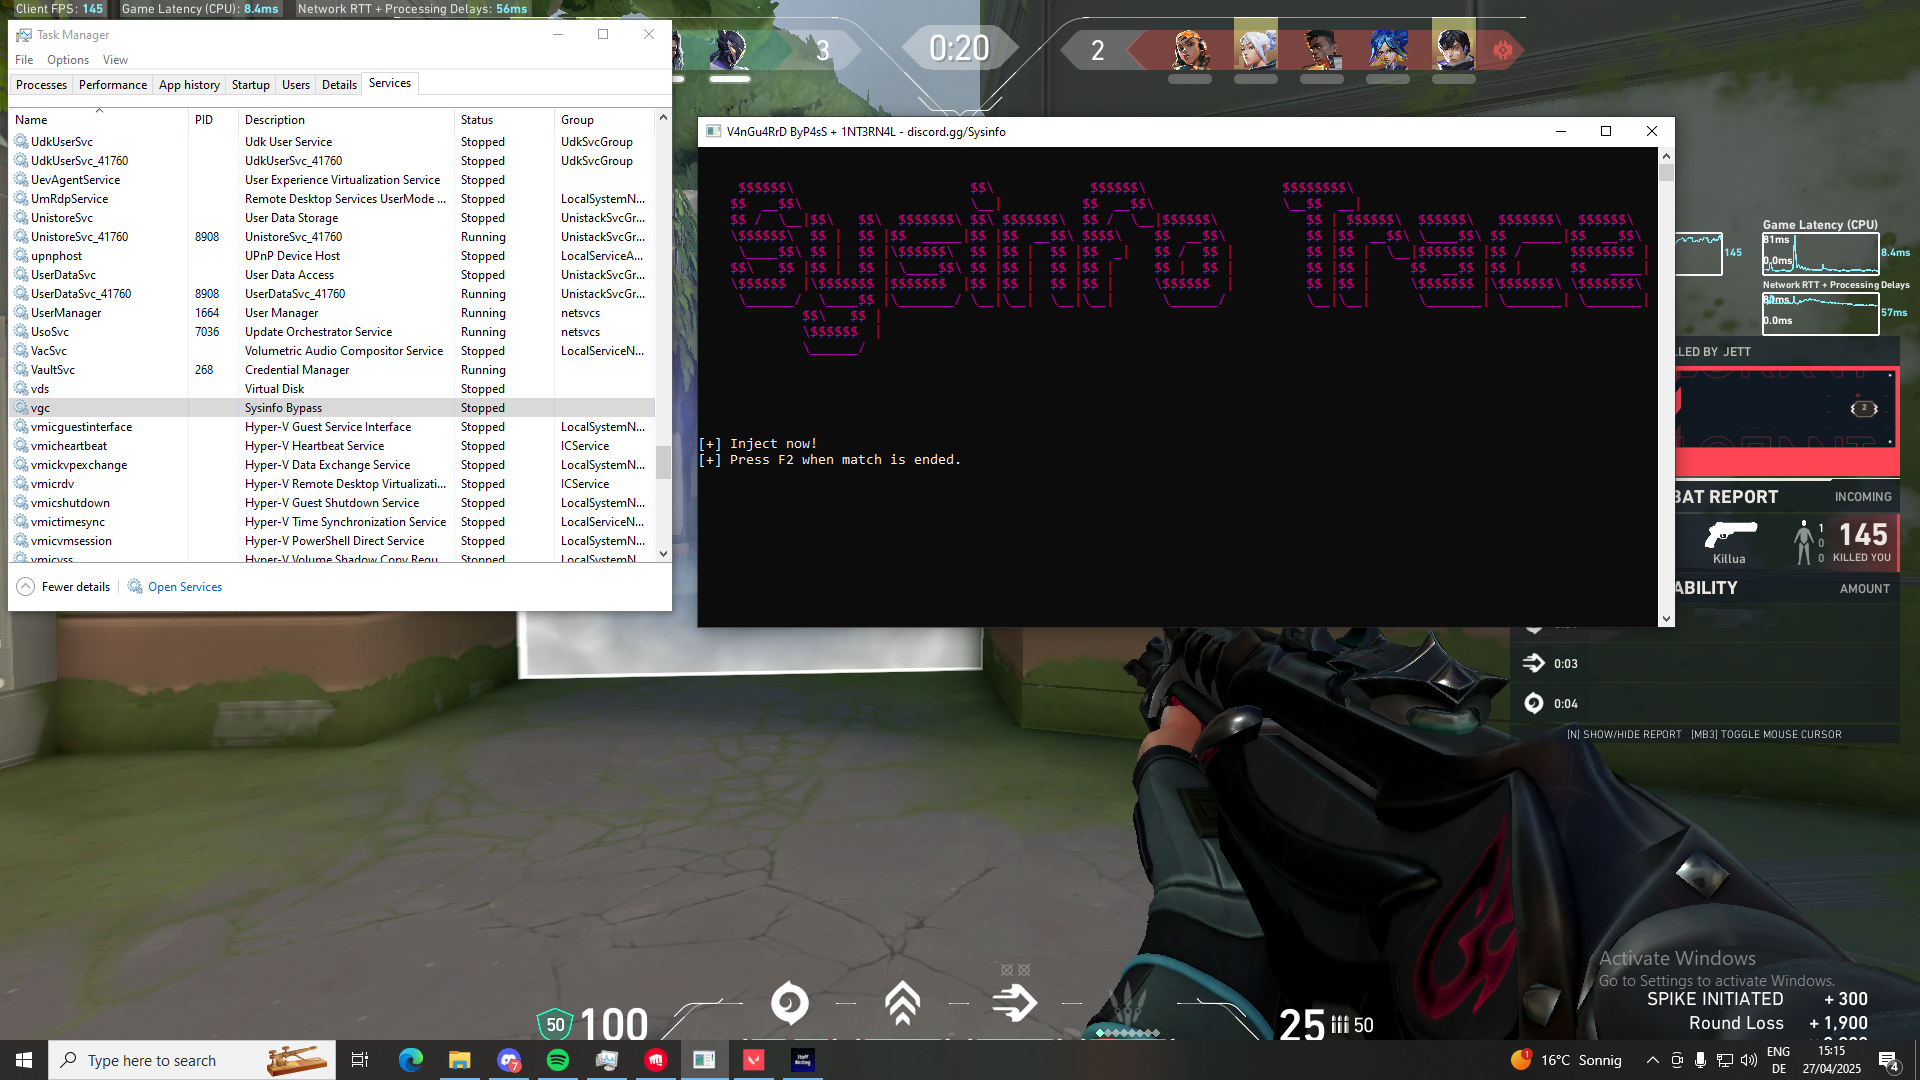This screenshot has height=1080, width=1920.
Task: Open the Riot Client taskbar icon
Action: [655, 1060]
